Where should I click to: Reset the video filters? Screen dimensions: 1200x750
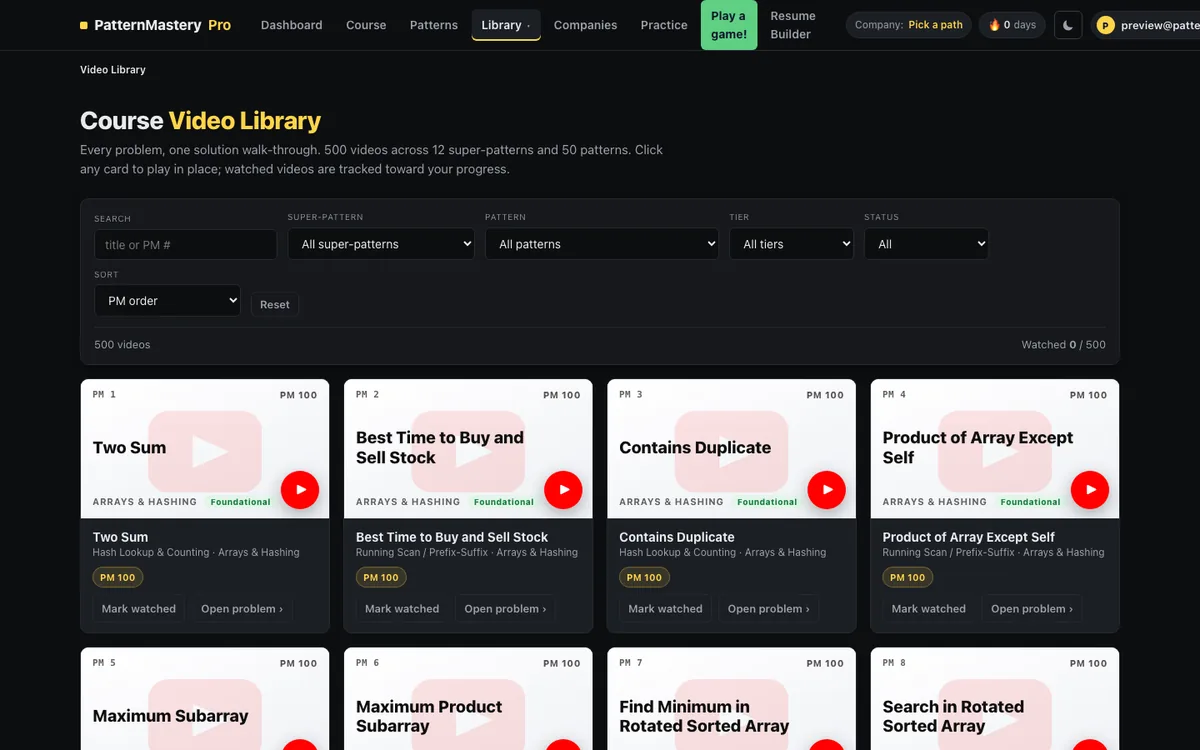click(x=275, y=305)
